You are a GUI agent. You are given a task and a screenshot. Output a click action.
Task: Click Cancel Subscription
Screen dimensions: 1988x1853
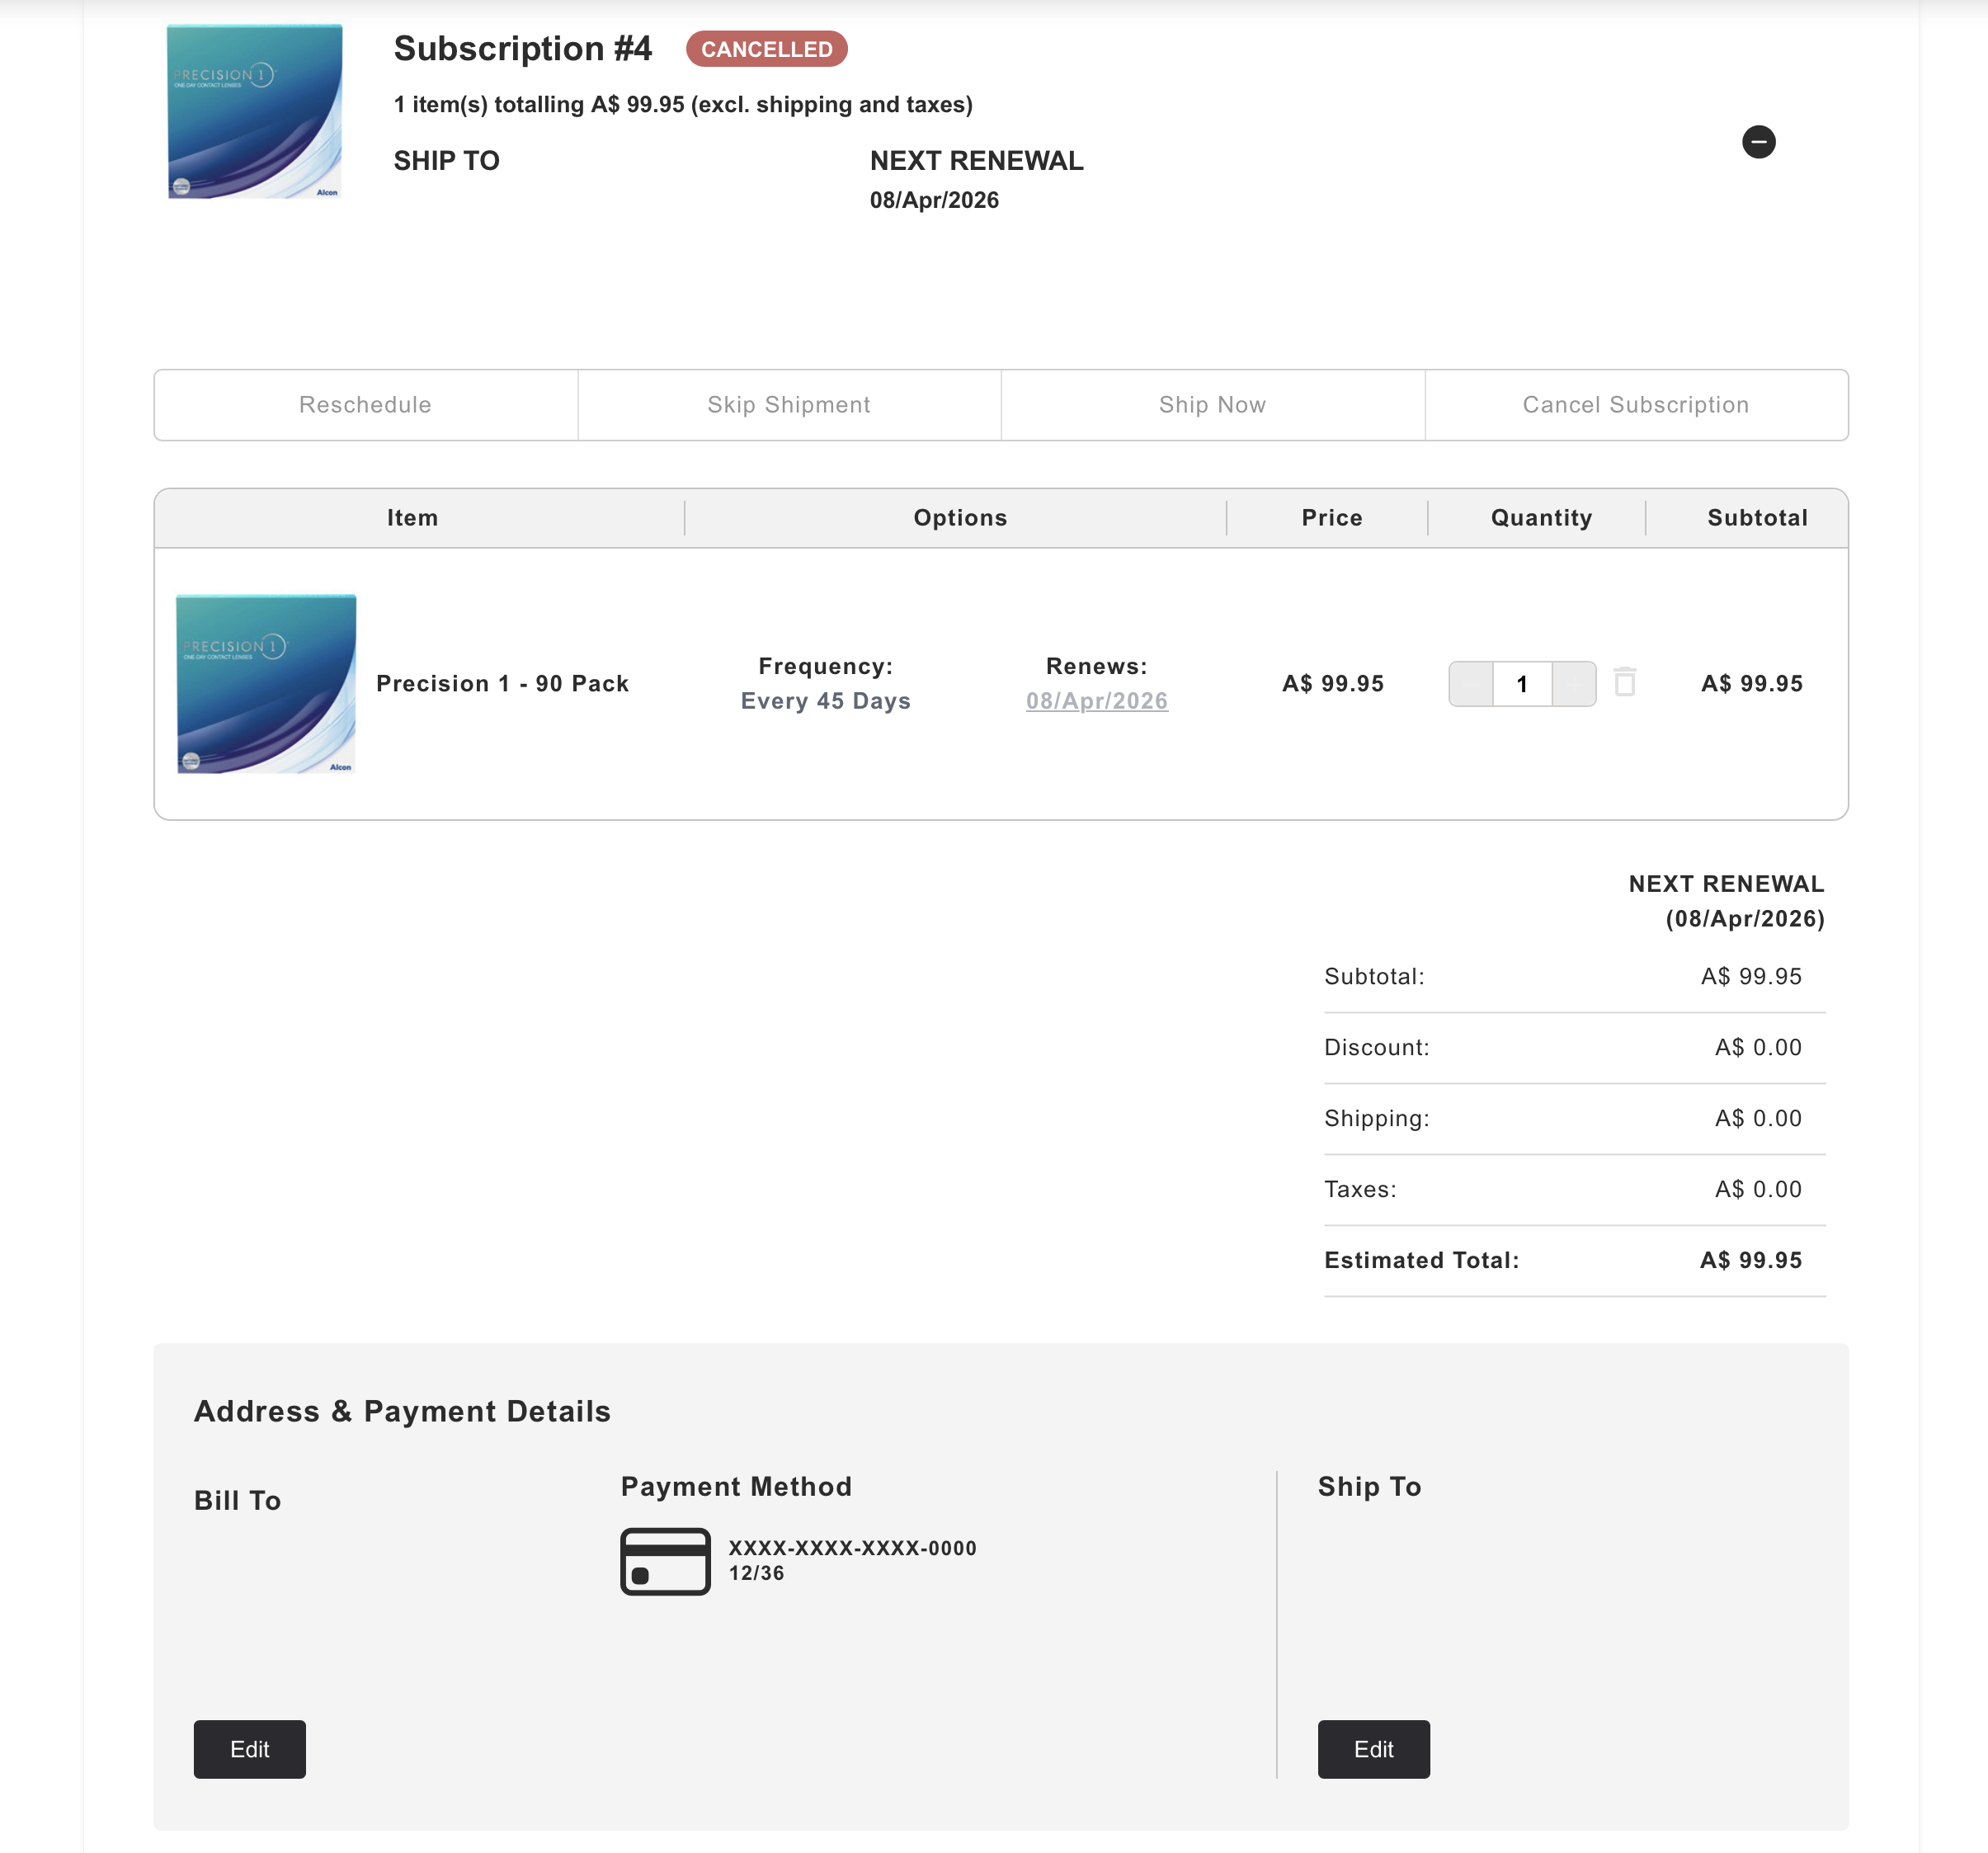(x=1635, y=405)
